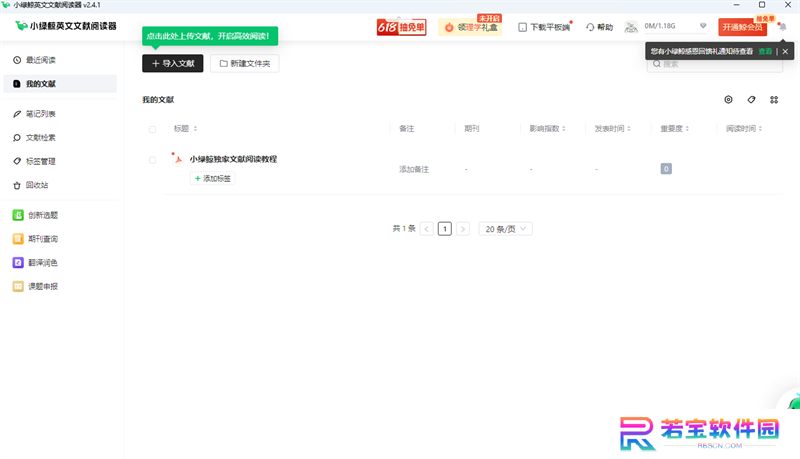Click the 小绿鲸英文文献阅读器 logo
Viewport: 800px width, 459px height.
coord(66,26)
